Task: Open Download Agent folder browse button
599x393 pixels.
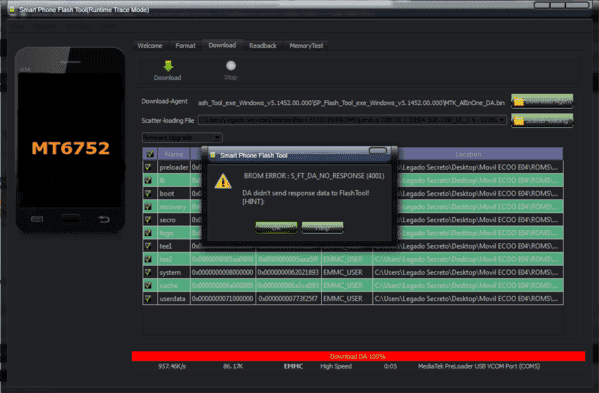Action: click(542, 102)
